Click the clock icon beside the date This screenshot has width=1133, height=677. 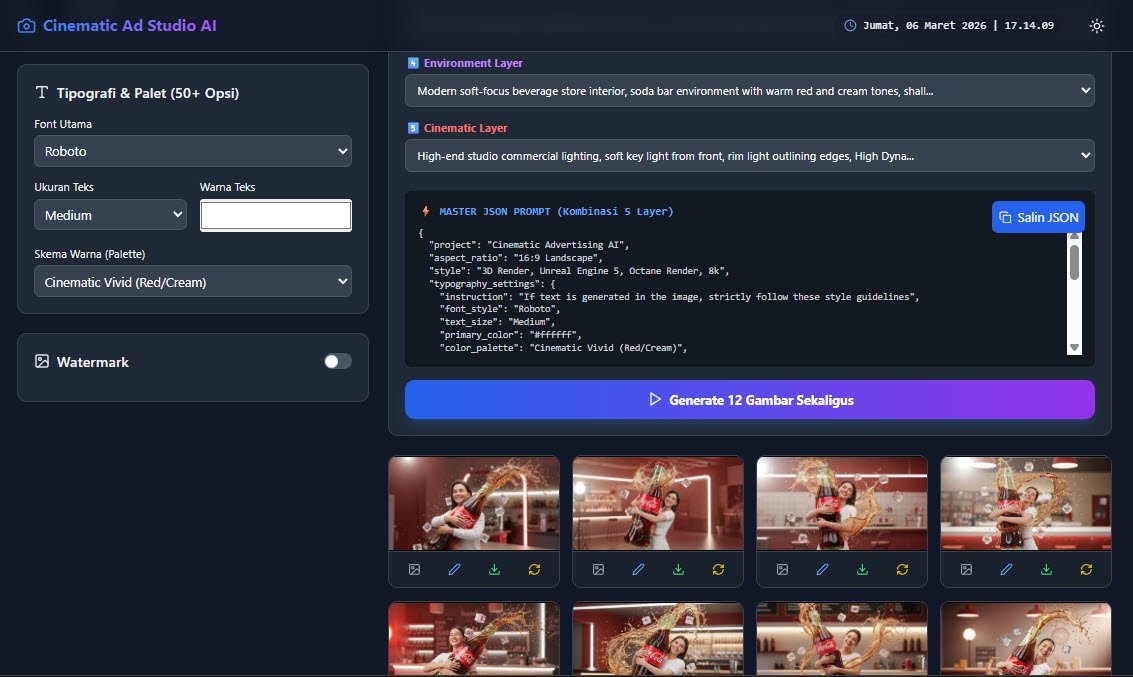pos(850,25)
